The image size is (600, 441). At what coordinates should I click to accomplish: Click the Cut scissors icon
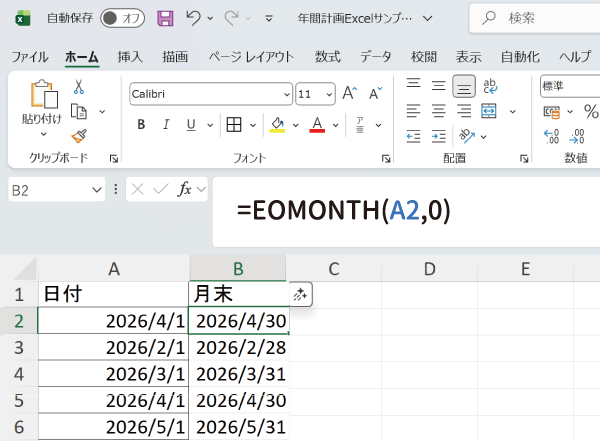(78, 87)
